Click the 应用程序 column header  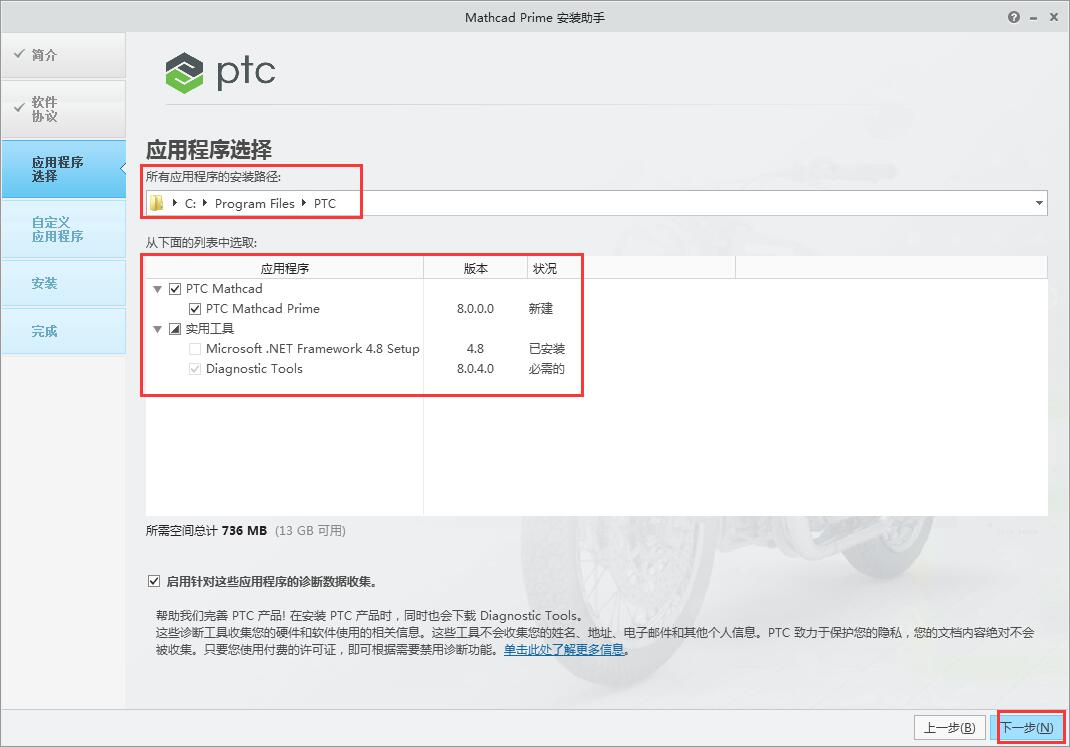coord(285,268)
